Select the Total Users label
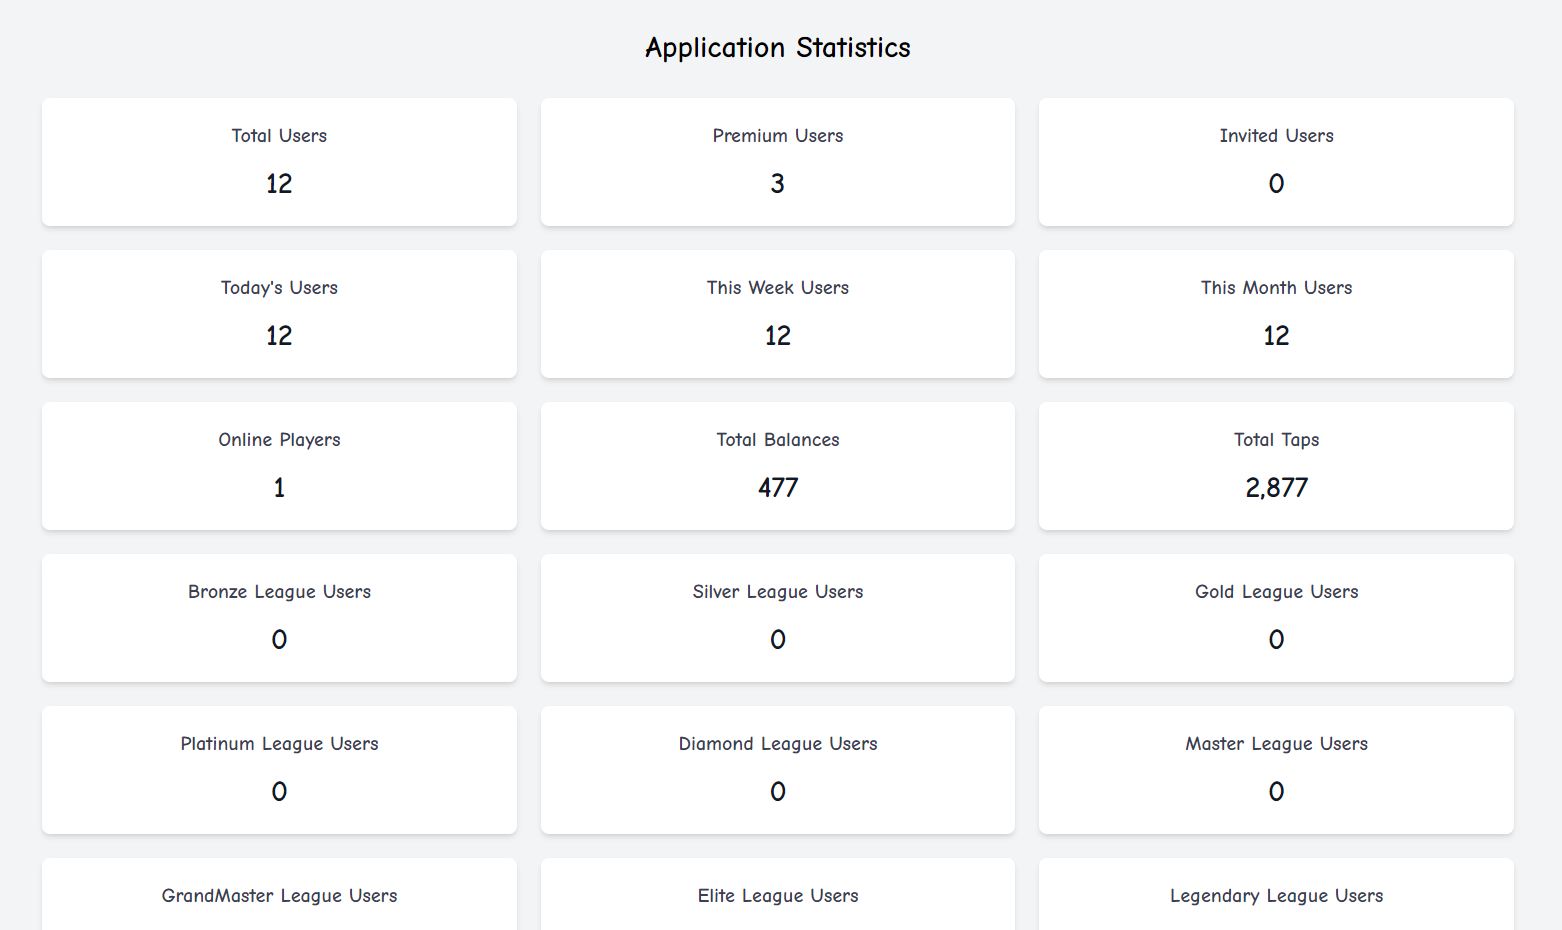 pyautogui.click(x=279, y=136)
